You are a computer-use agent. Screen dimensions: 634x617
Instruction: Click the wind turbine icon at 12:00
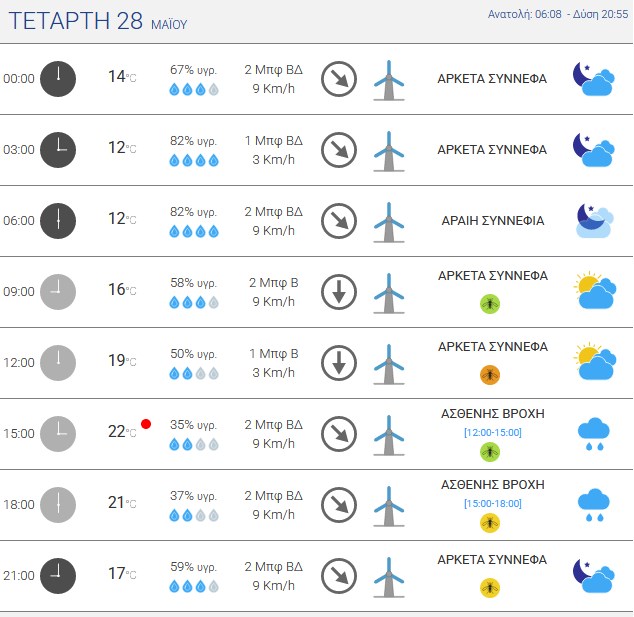click(389, 364)
